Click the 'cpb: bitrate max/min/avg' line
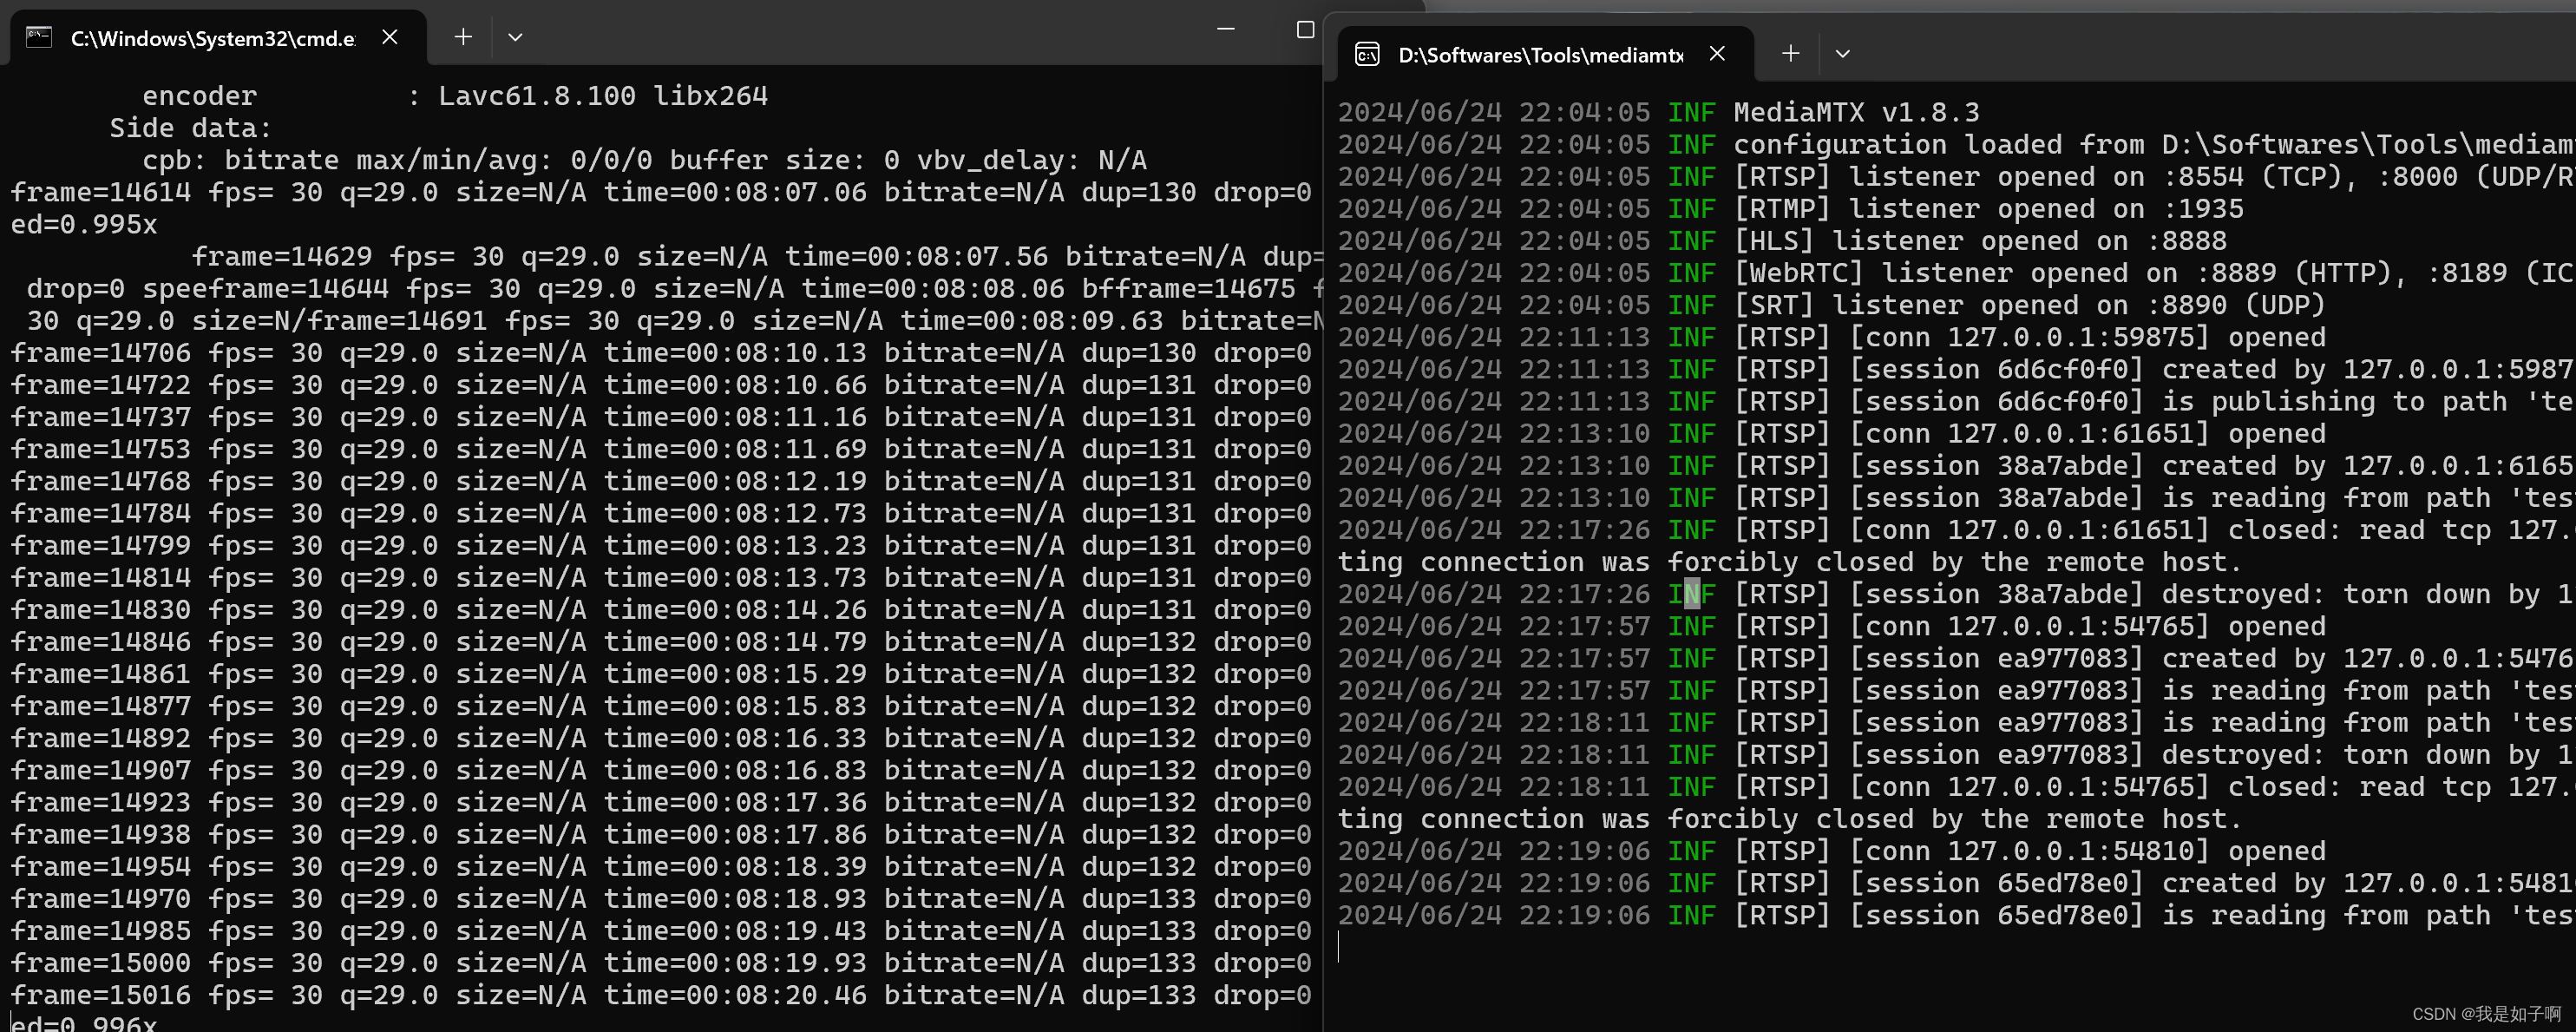This screenshot has height=1032, width=2576. click(644, 160)
